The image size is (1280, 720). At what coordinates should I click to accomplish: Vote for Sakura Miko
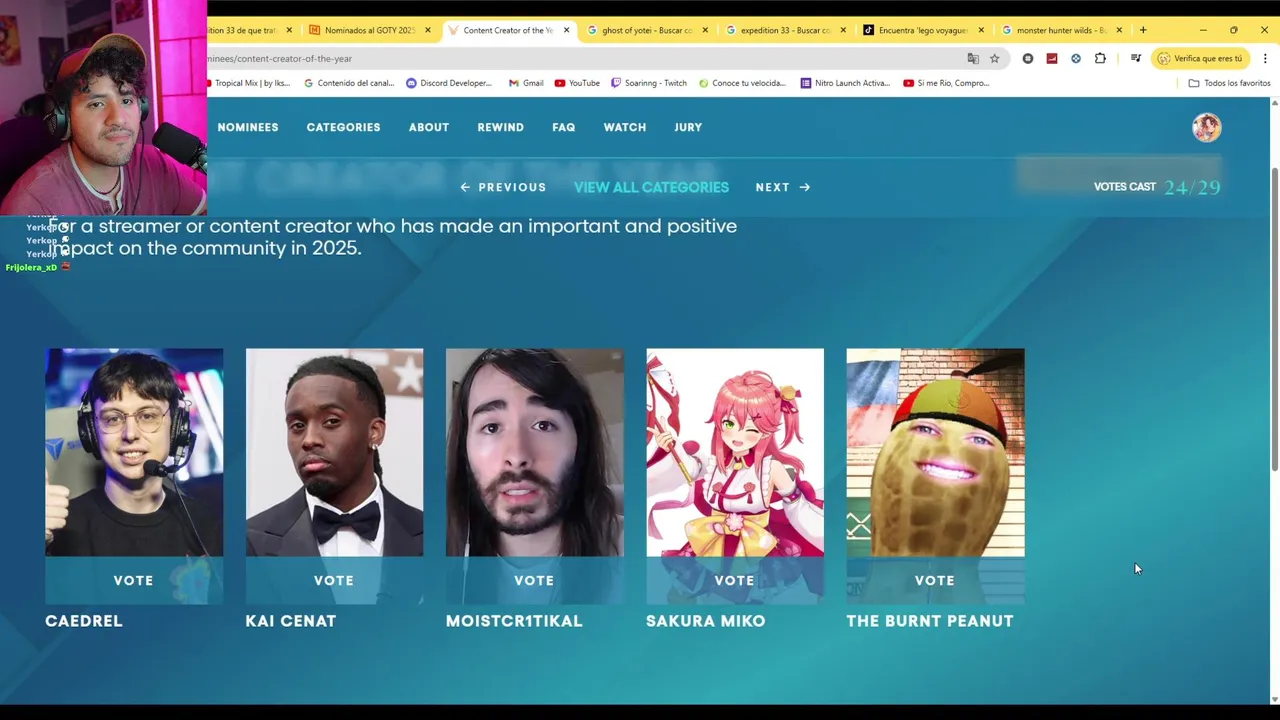735,580
